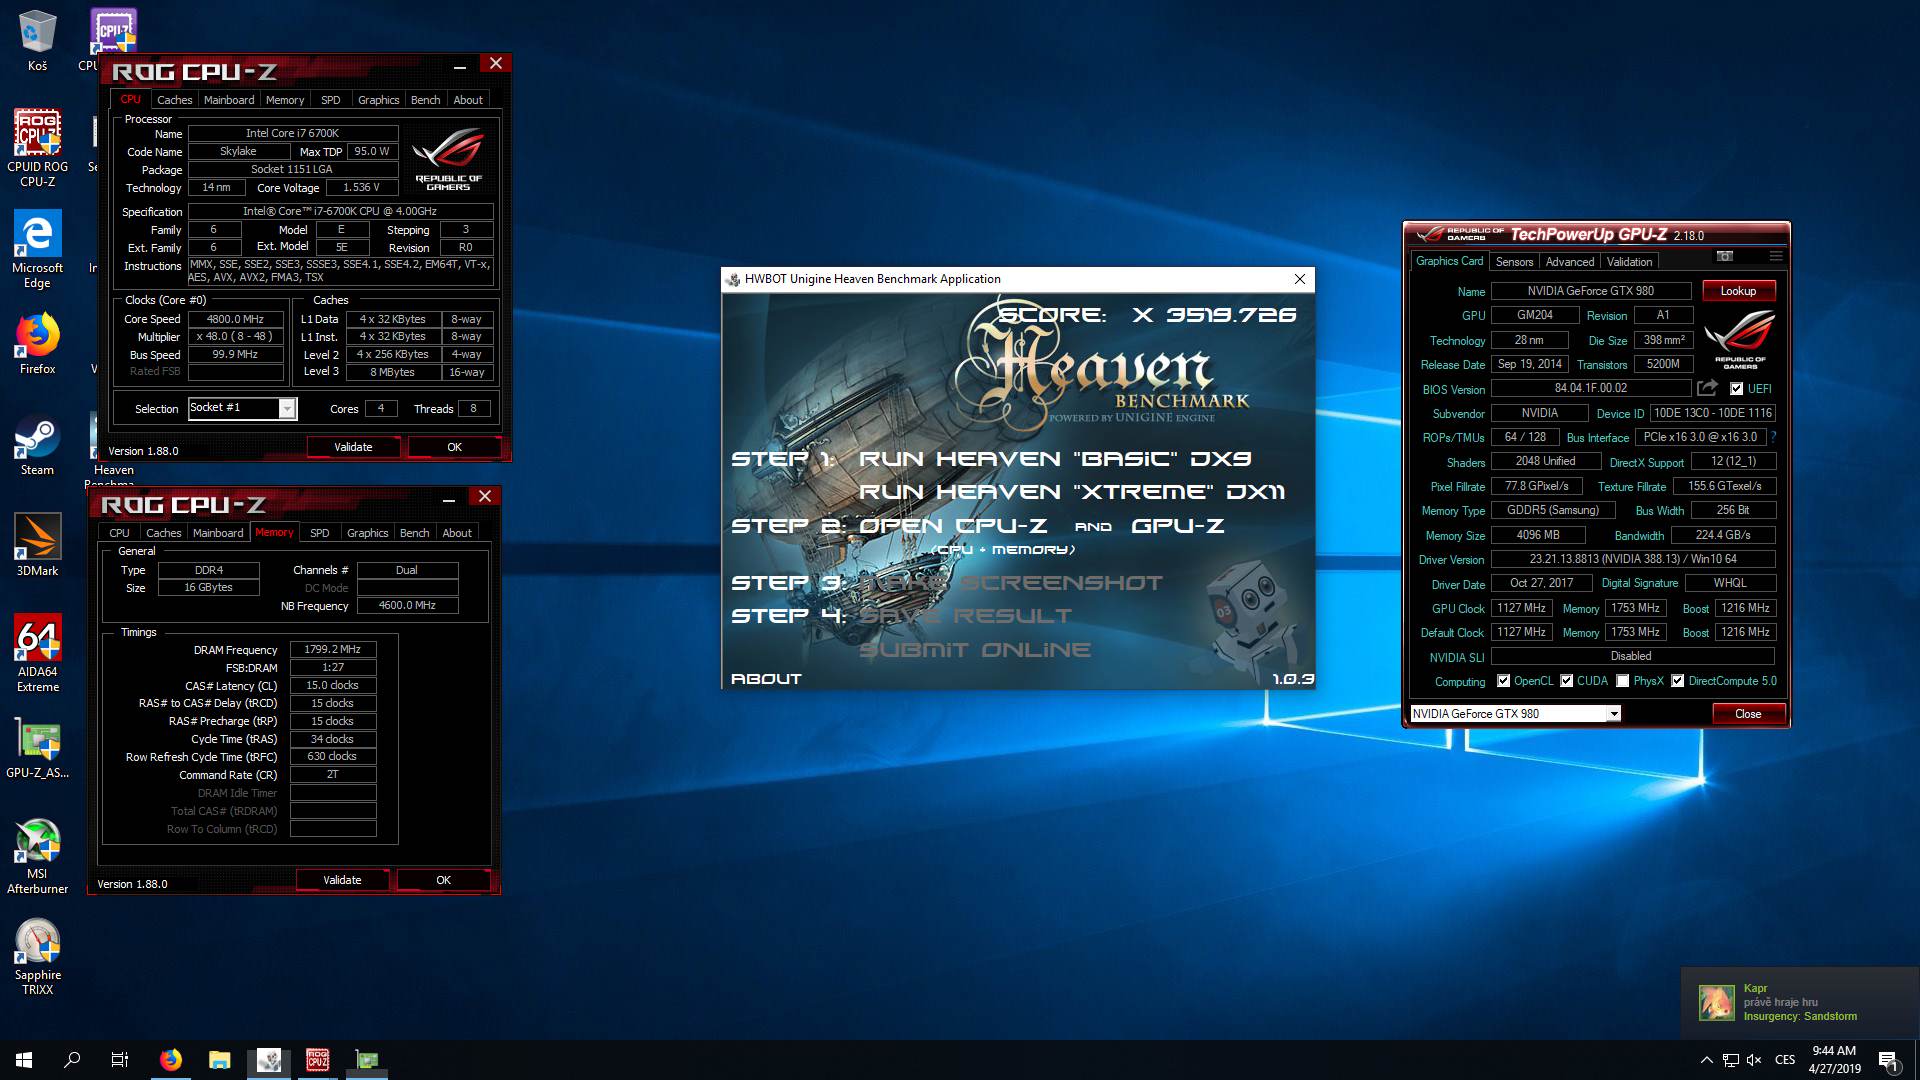Launch AIDA64 Extreme desktop icon
Viewport: 1920px width, 1080px height.
click(37, 653)
